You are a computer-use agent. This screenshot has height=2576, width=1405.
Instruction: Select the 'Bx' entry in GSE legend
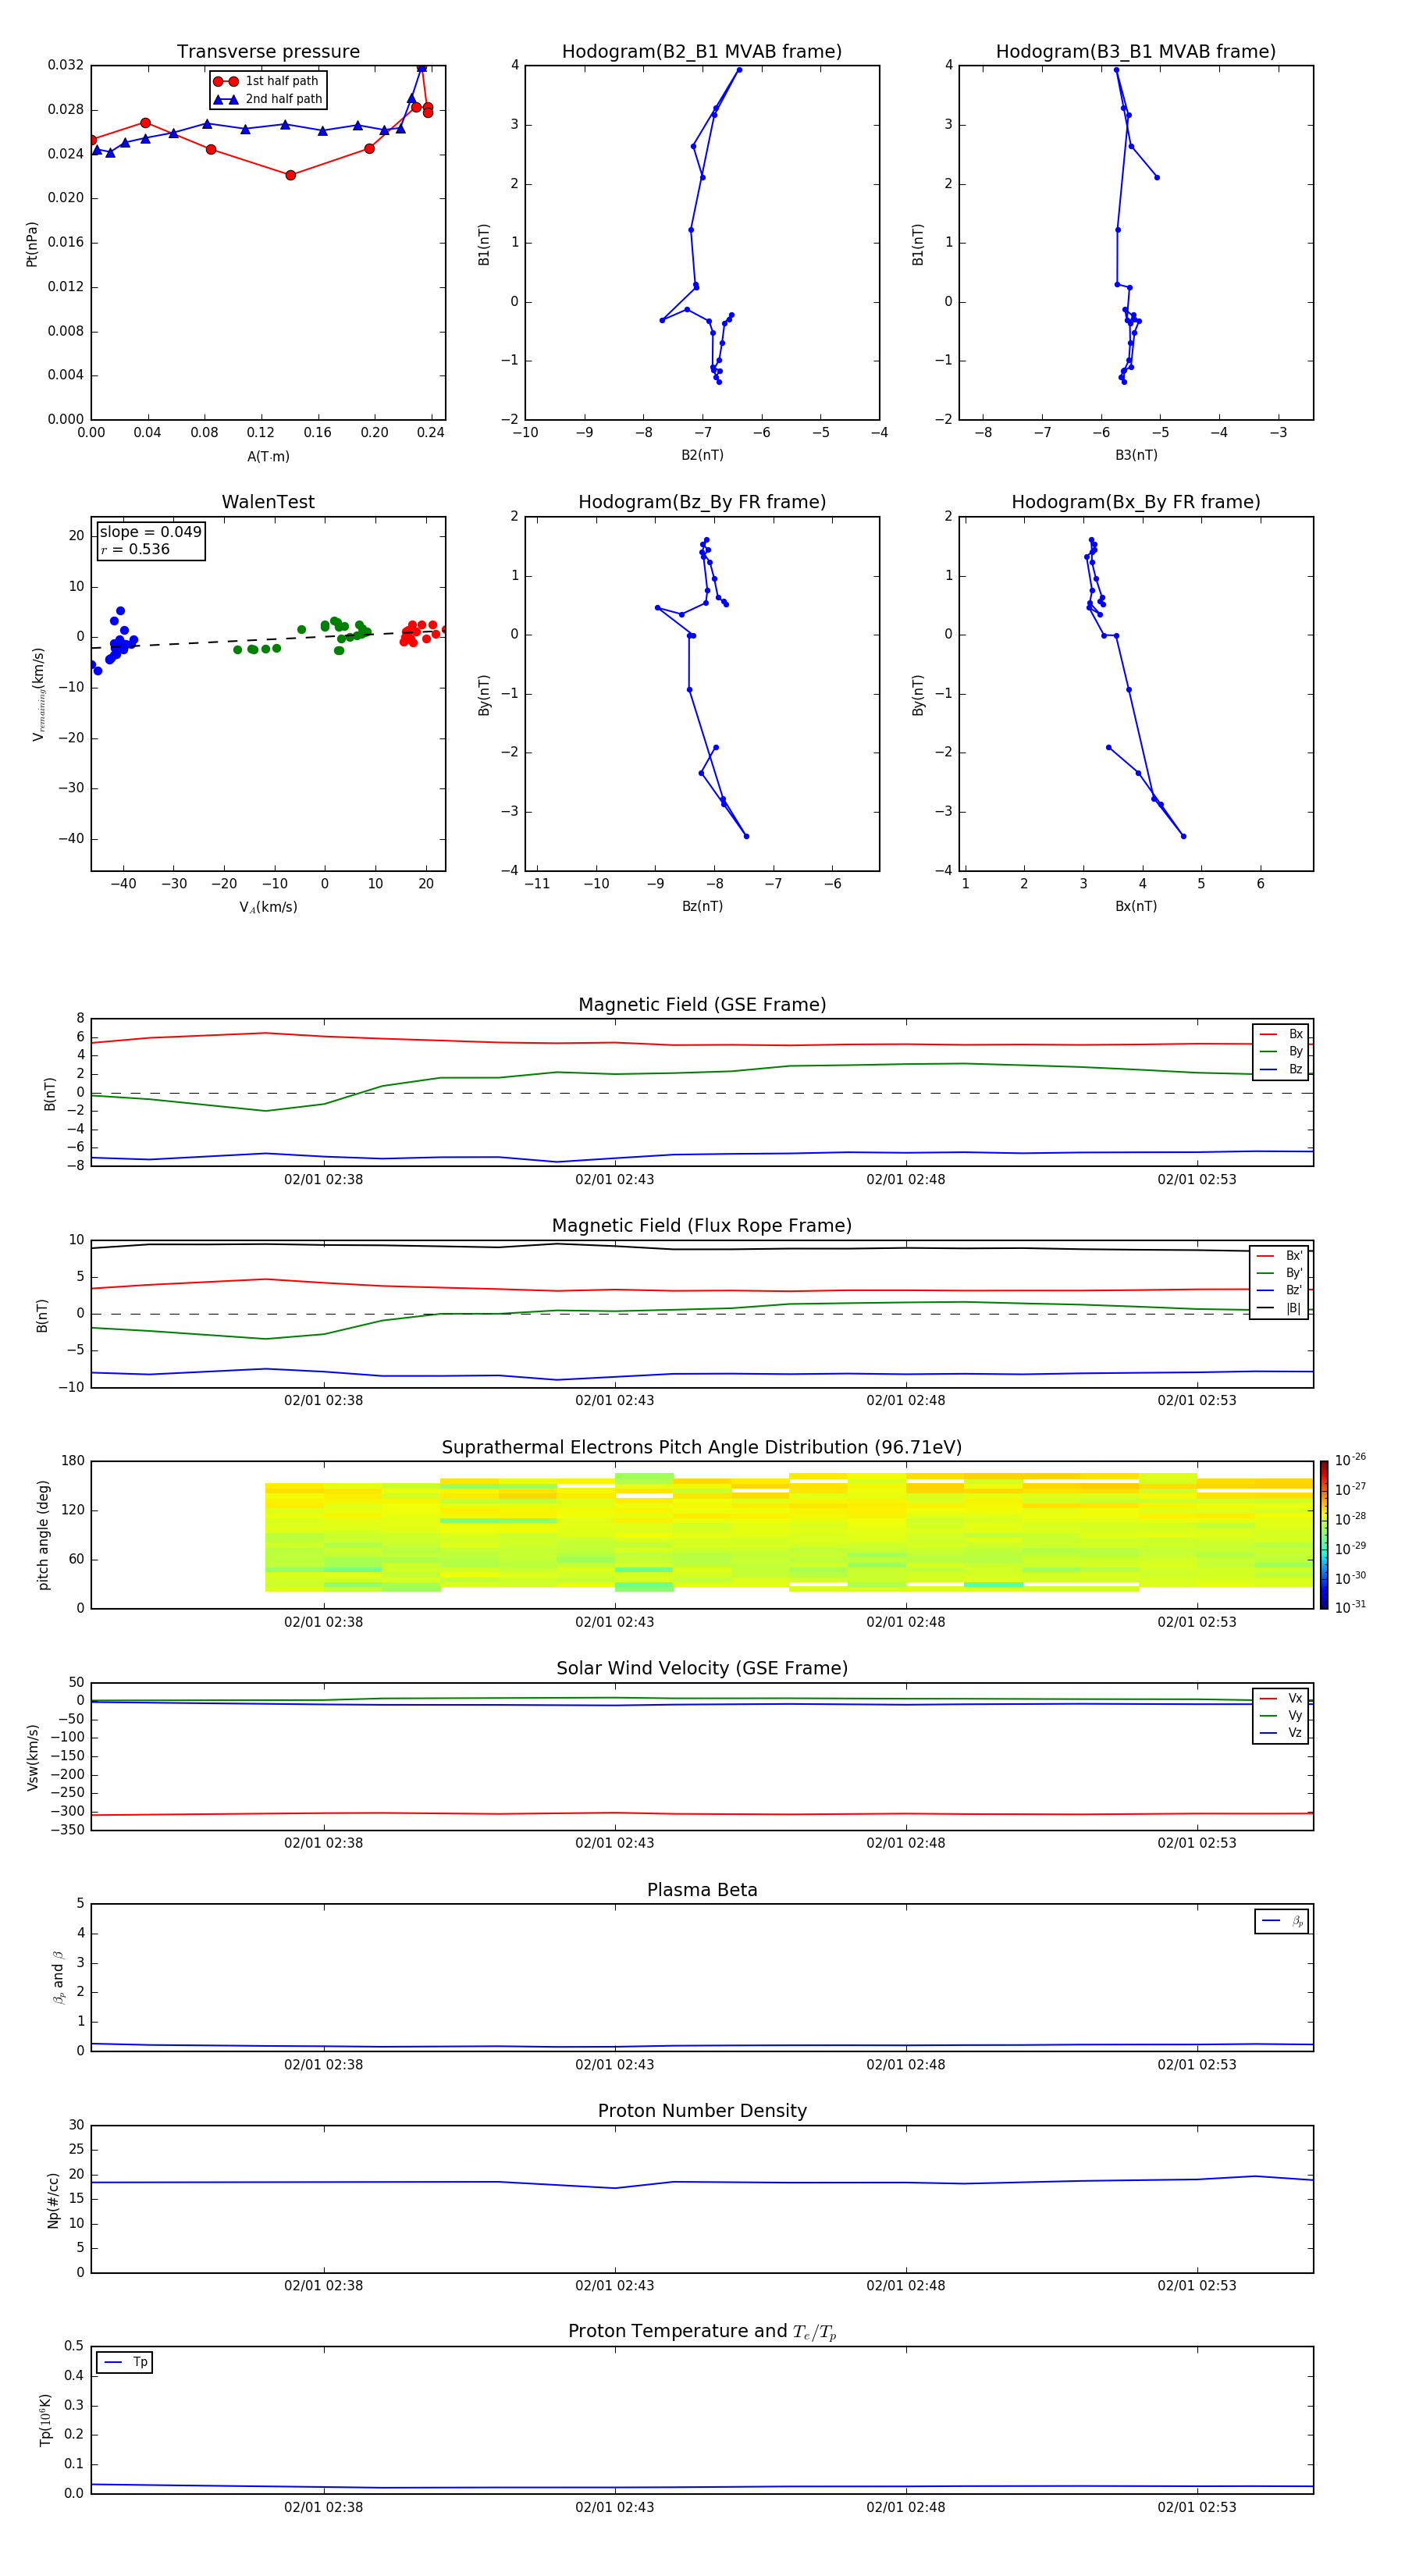pos(1281,1034)
